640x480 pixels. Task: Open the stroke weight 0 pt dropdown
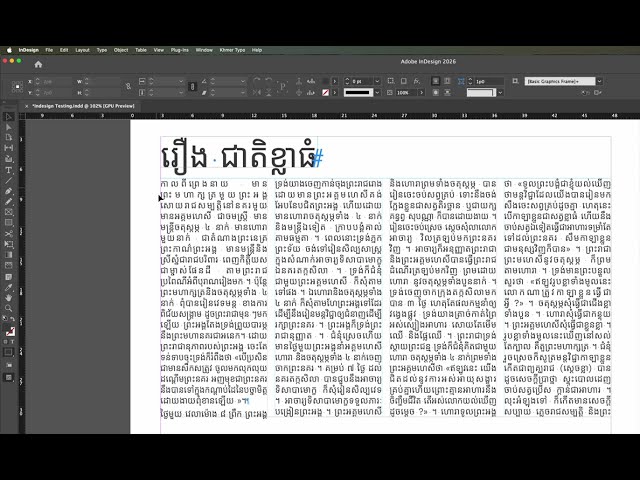tap(377, 81)
